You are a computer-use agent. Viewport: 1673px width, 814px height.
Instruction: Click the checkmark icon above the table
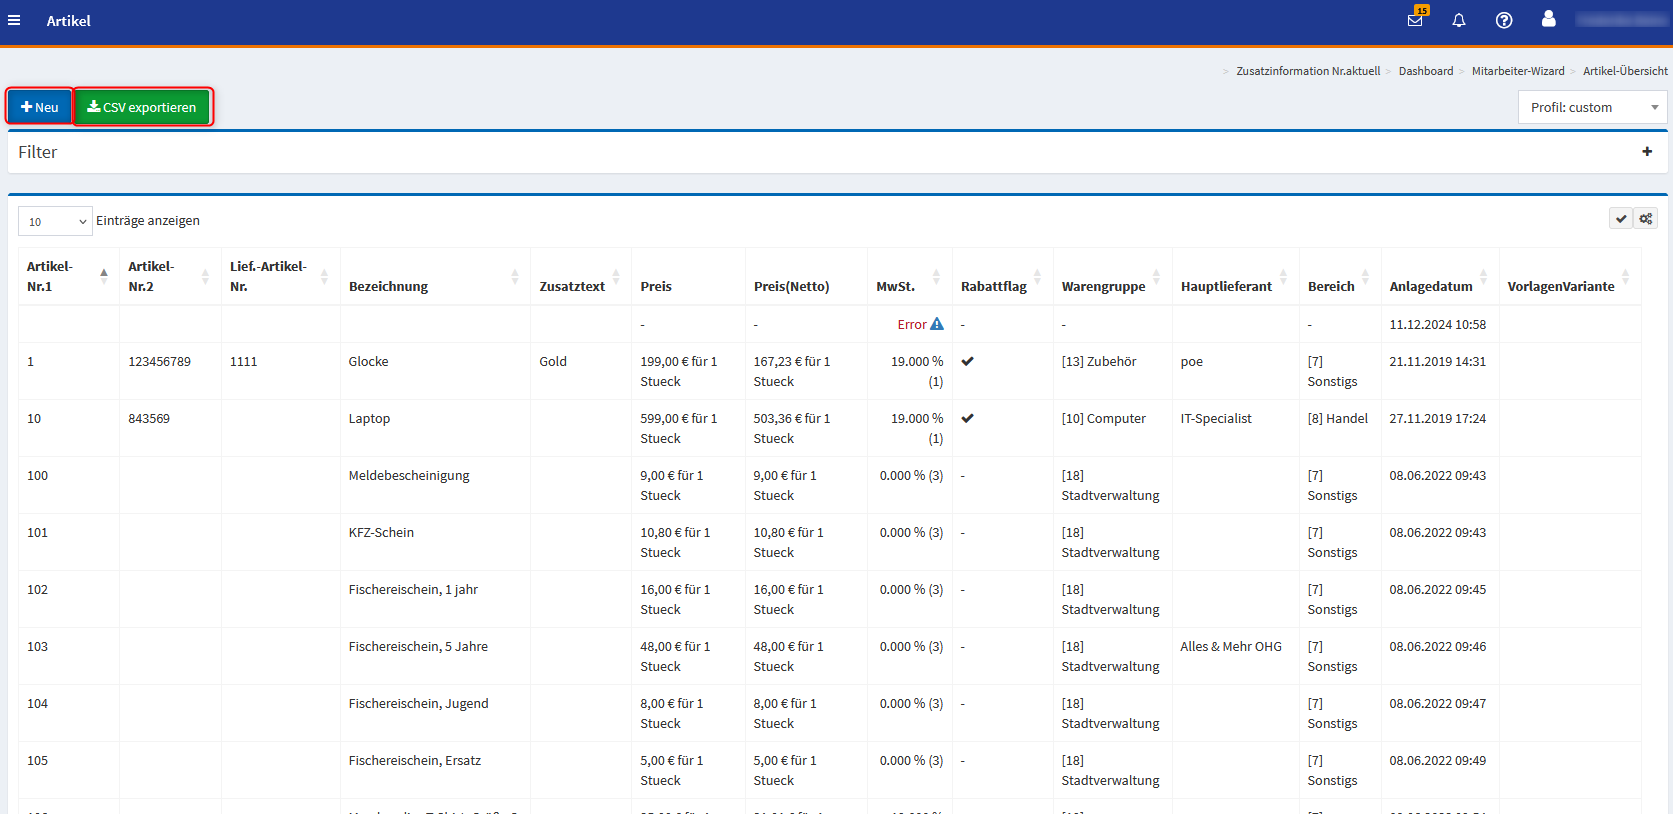(x=1621, y=219)
